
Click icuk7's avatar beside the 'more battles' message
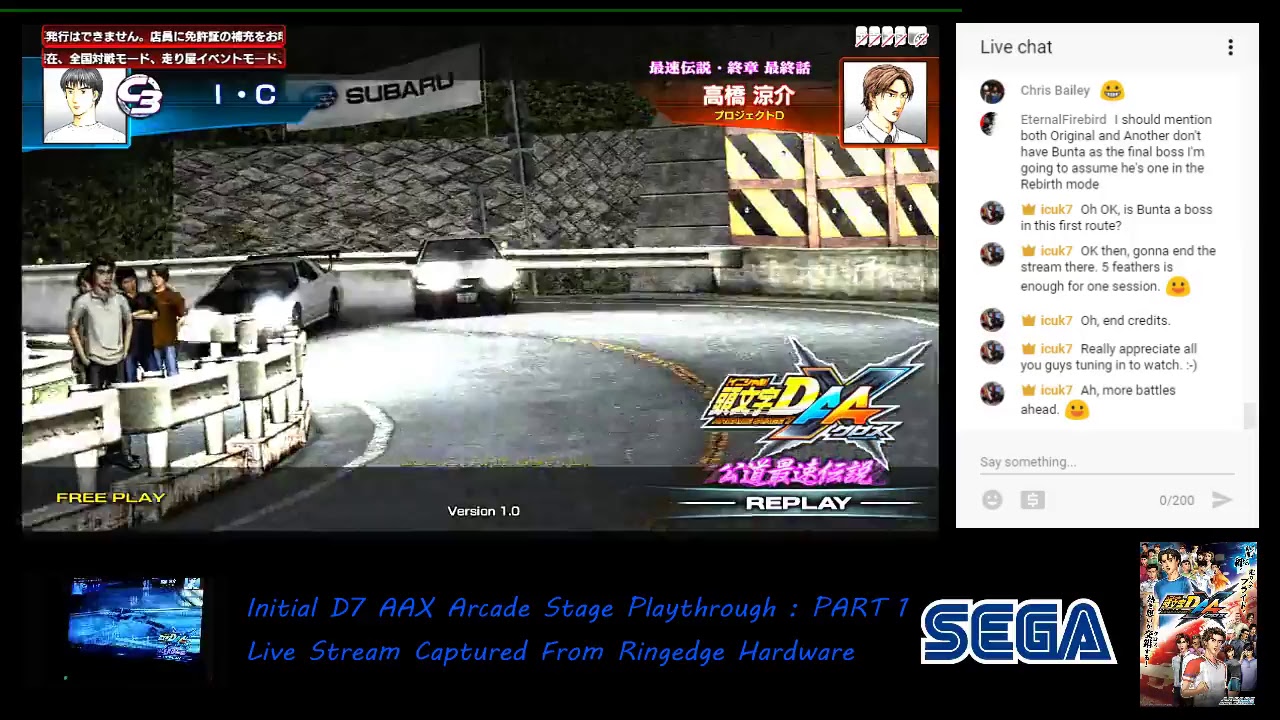[992, 393]
